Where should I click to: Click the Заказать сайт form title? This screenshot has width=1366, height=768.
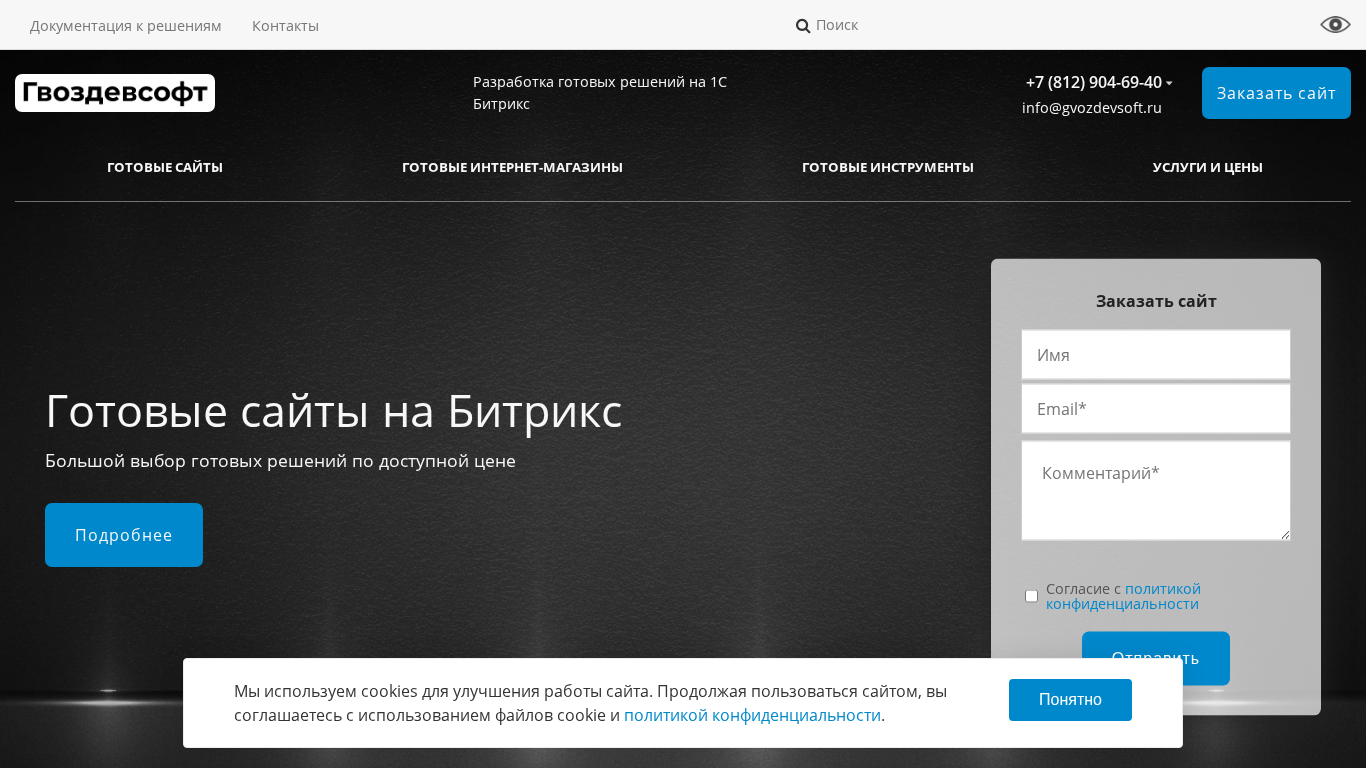[x=1156, y=301]
